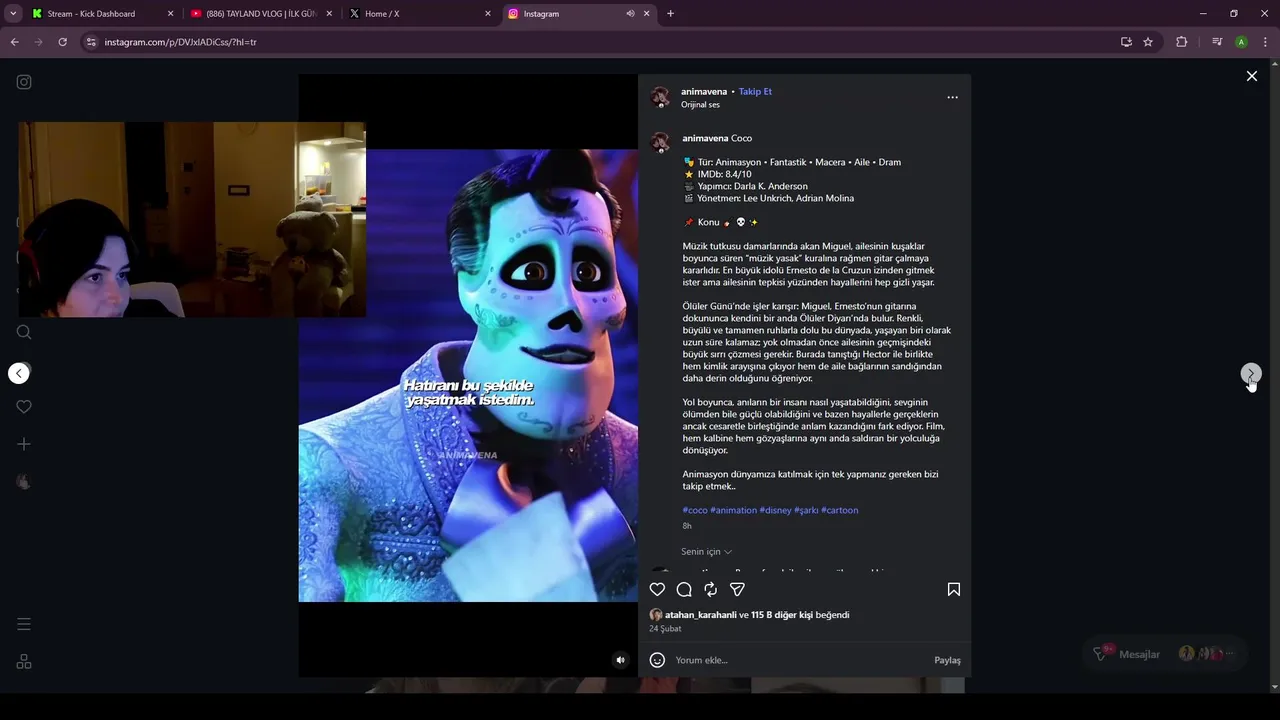
Task: Post comment with Paylaş button
Action: pyautogui.click(x=947, y=661)
